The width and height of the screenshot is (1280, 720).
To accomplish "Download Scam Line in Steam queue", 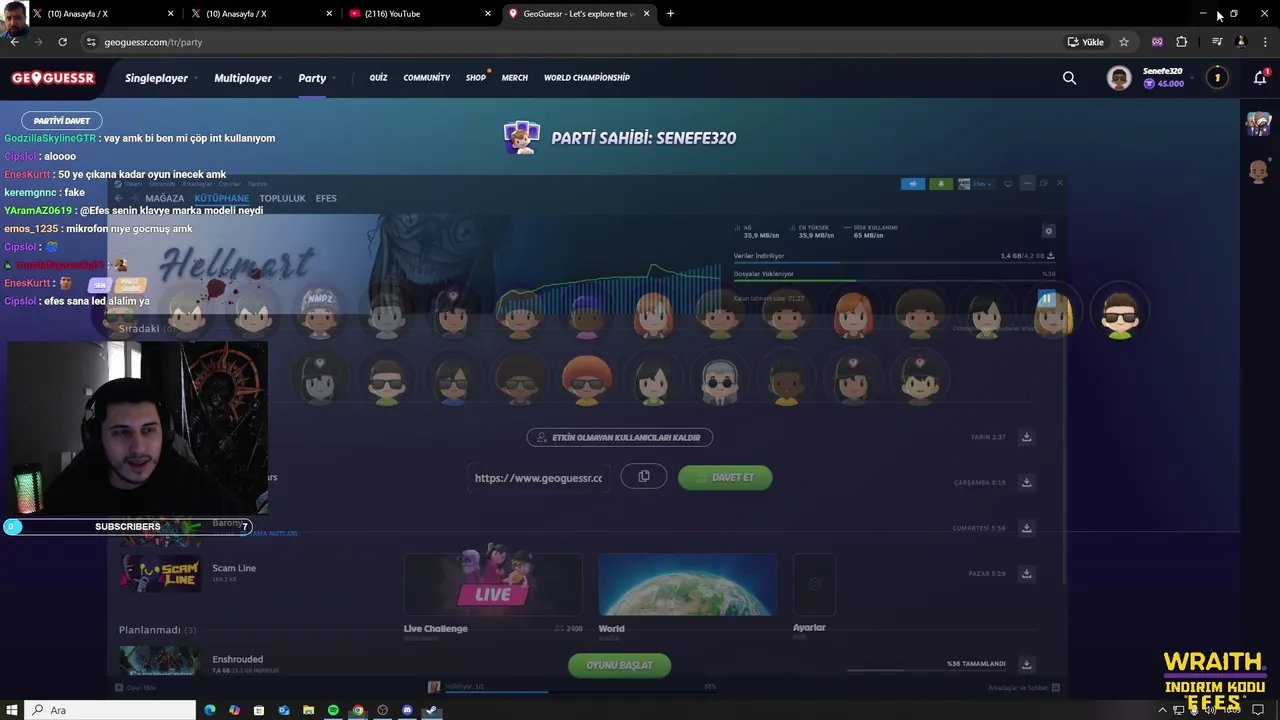I will pyautogui.click(x=1026, y=574).
